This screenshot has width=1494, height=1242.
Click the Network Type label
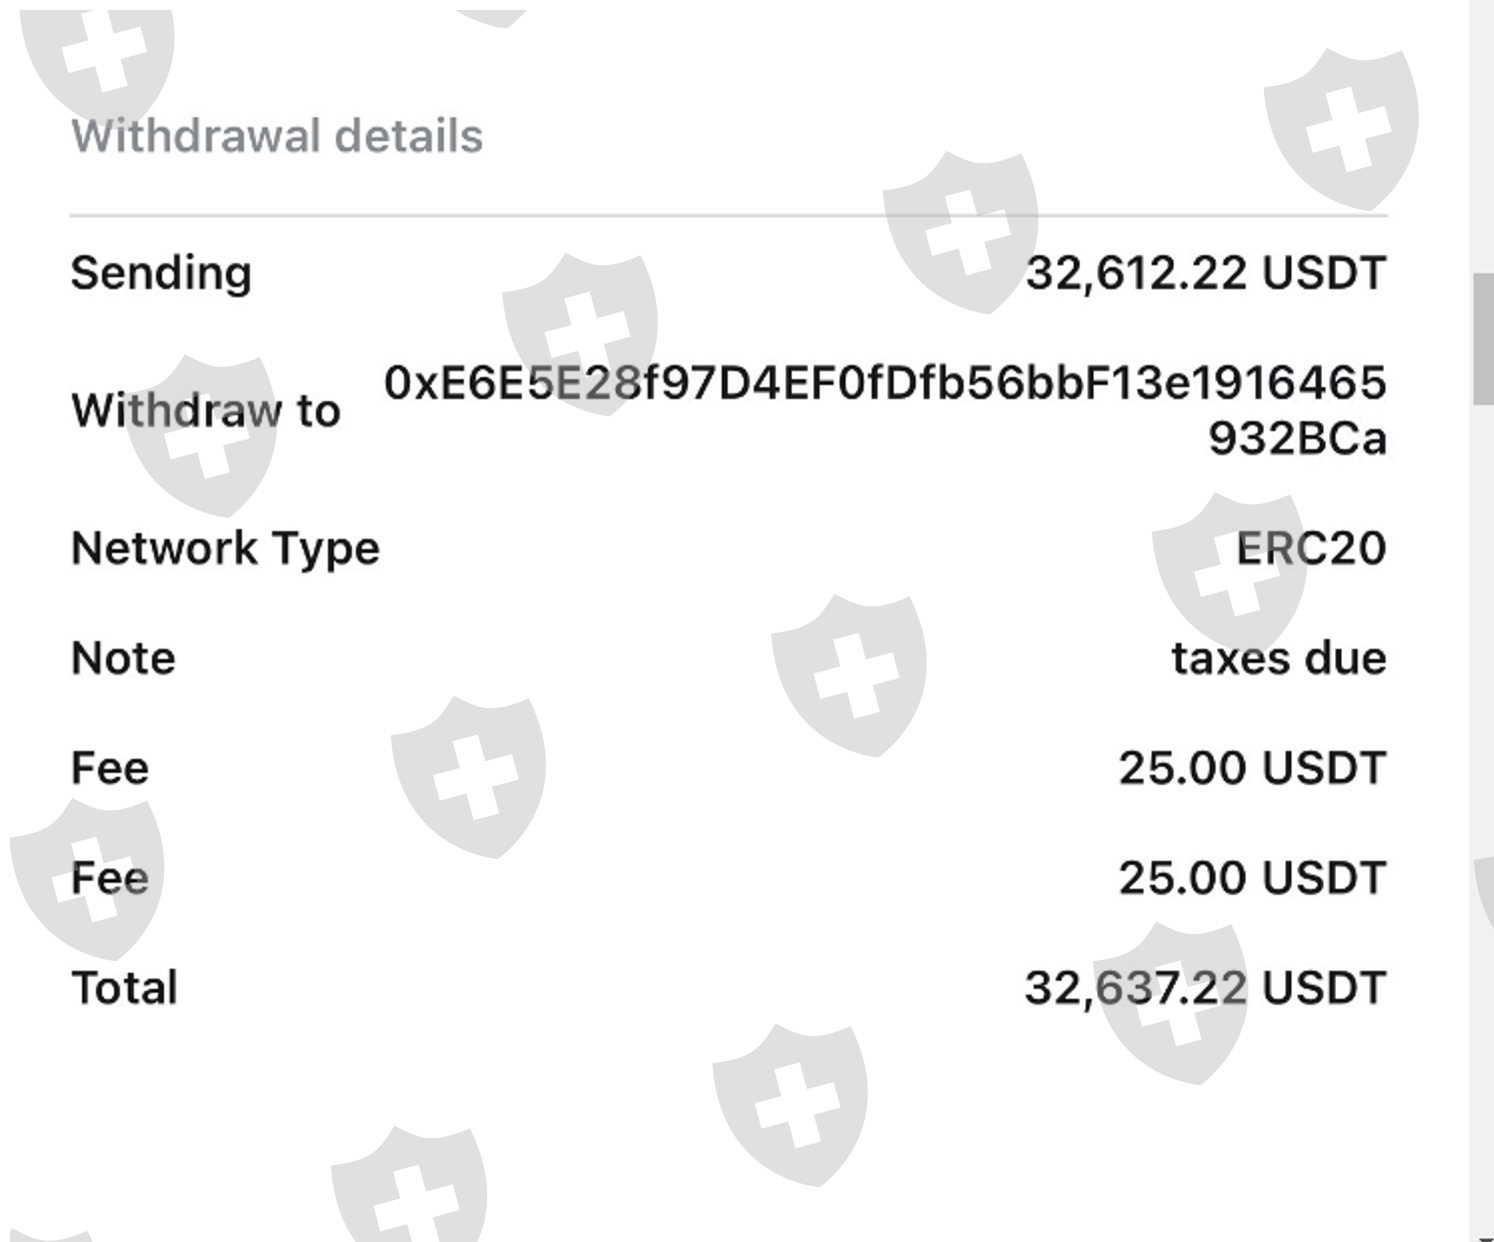(x=225, y=548)
